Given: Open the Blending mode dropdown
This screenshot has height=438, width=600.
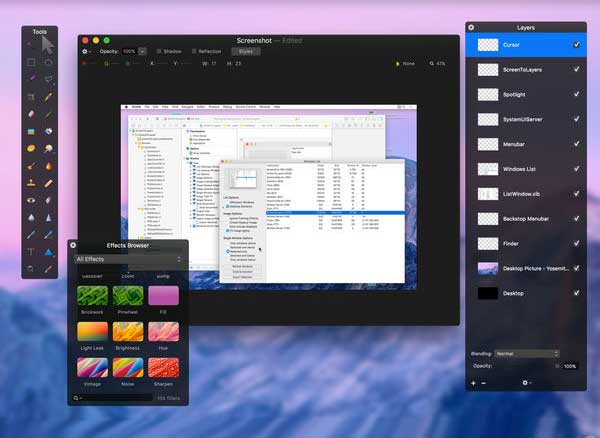Looking at the screenshot, I should pos(527,354).
